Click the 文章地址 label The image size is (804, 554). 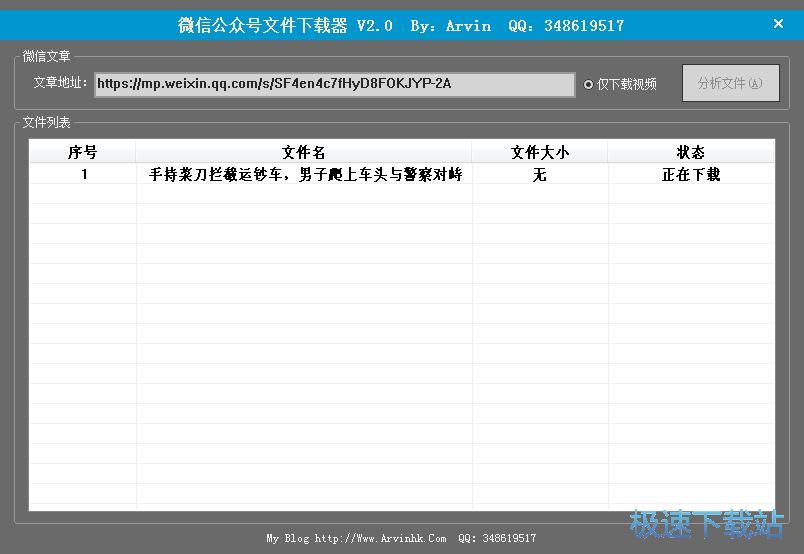point(61,83)
